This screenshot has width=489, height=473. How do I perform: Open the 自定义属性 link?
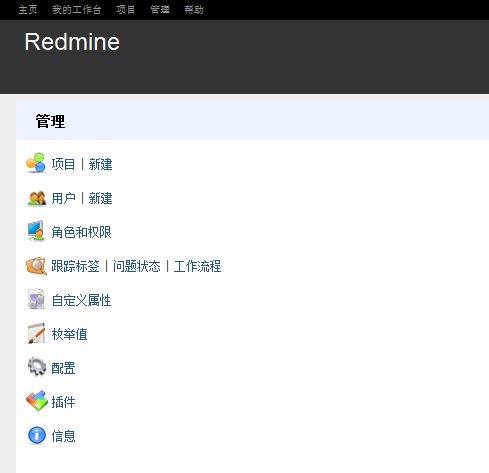81,300
